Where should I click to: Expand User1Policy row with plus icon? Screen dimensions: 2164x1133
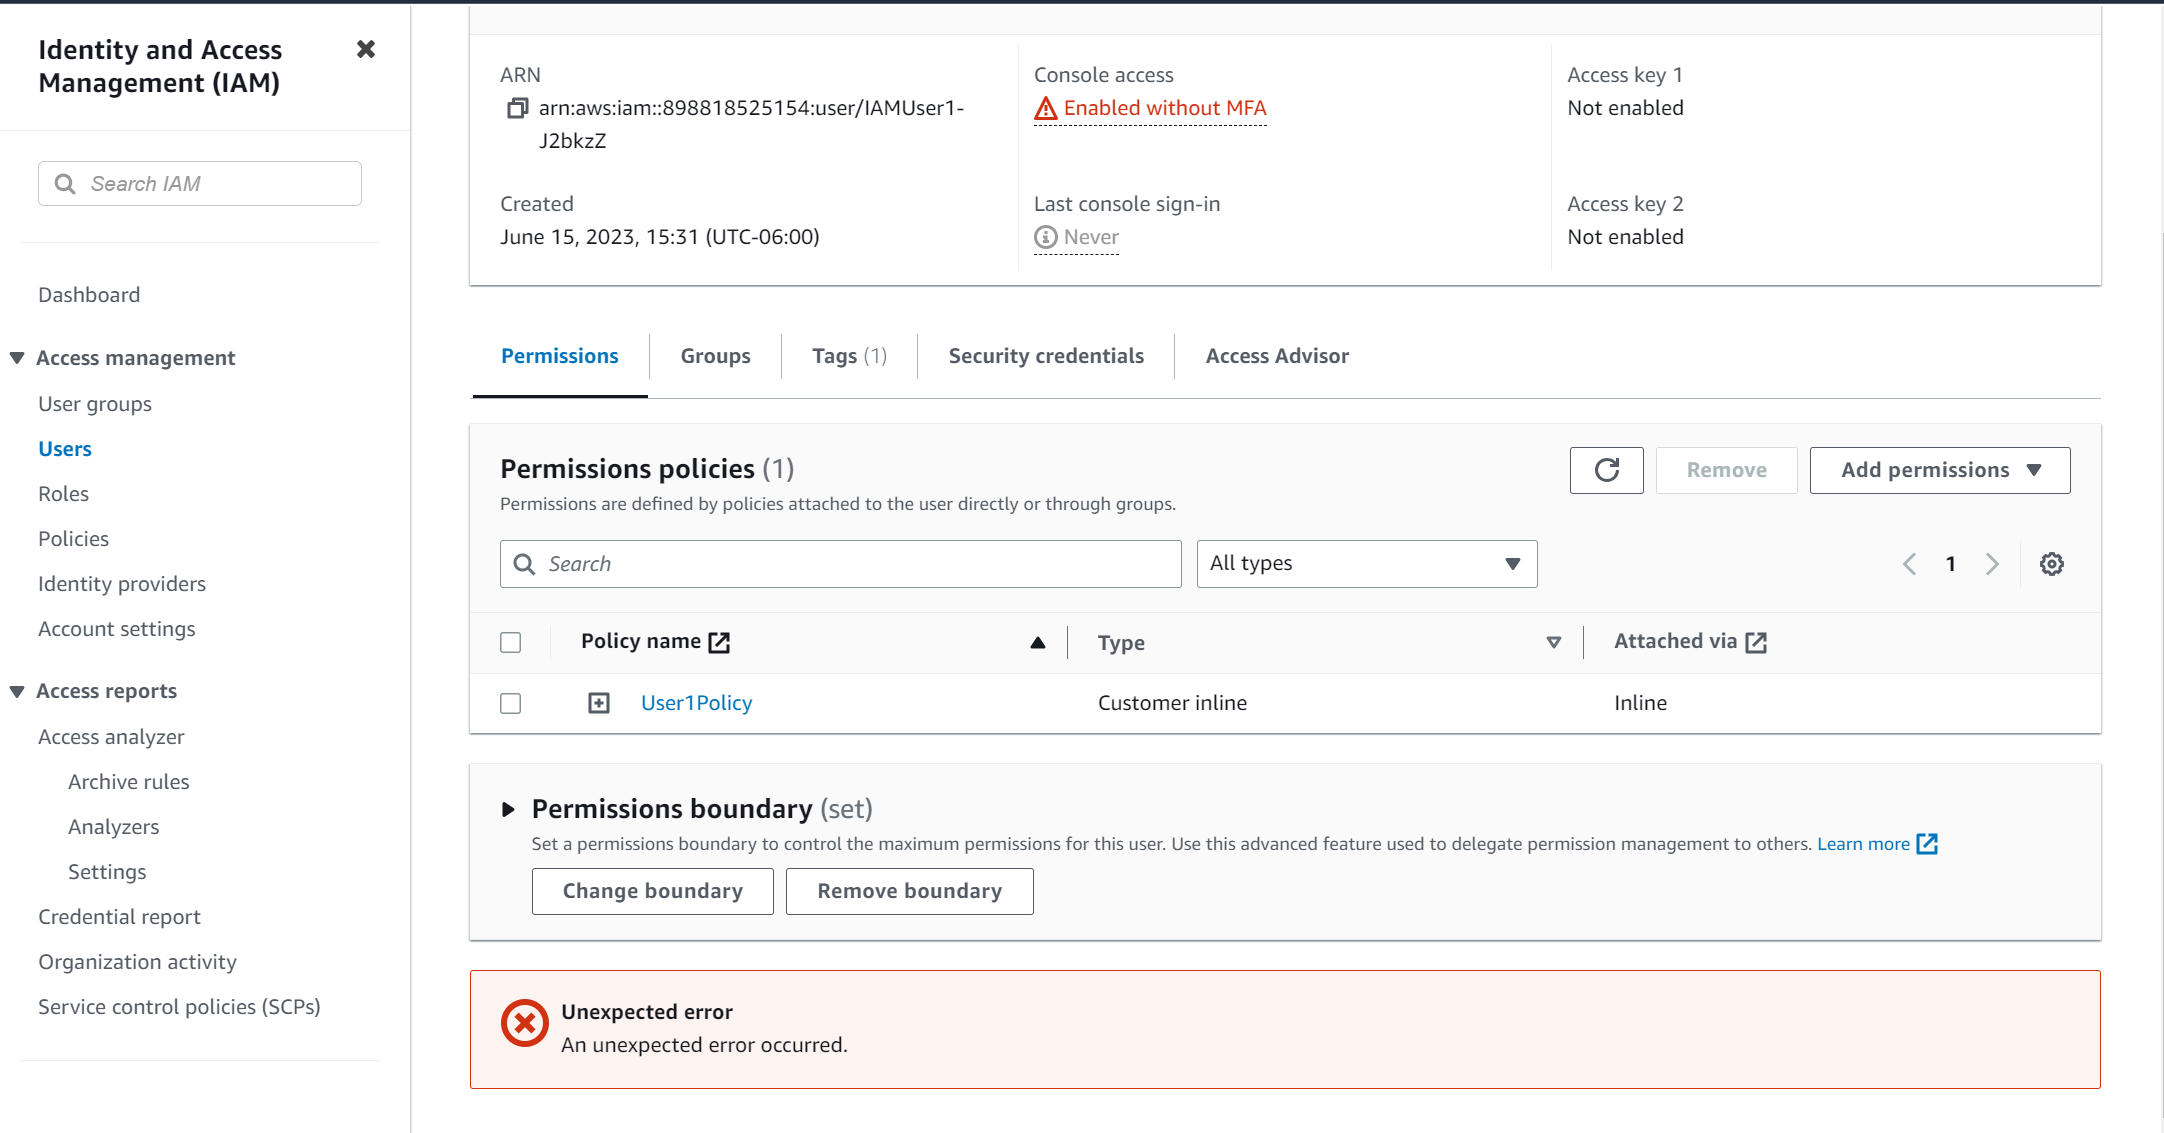598,703
